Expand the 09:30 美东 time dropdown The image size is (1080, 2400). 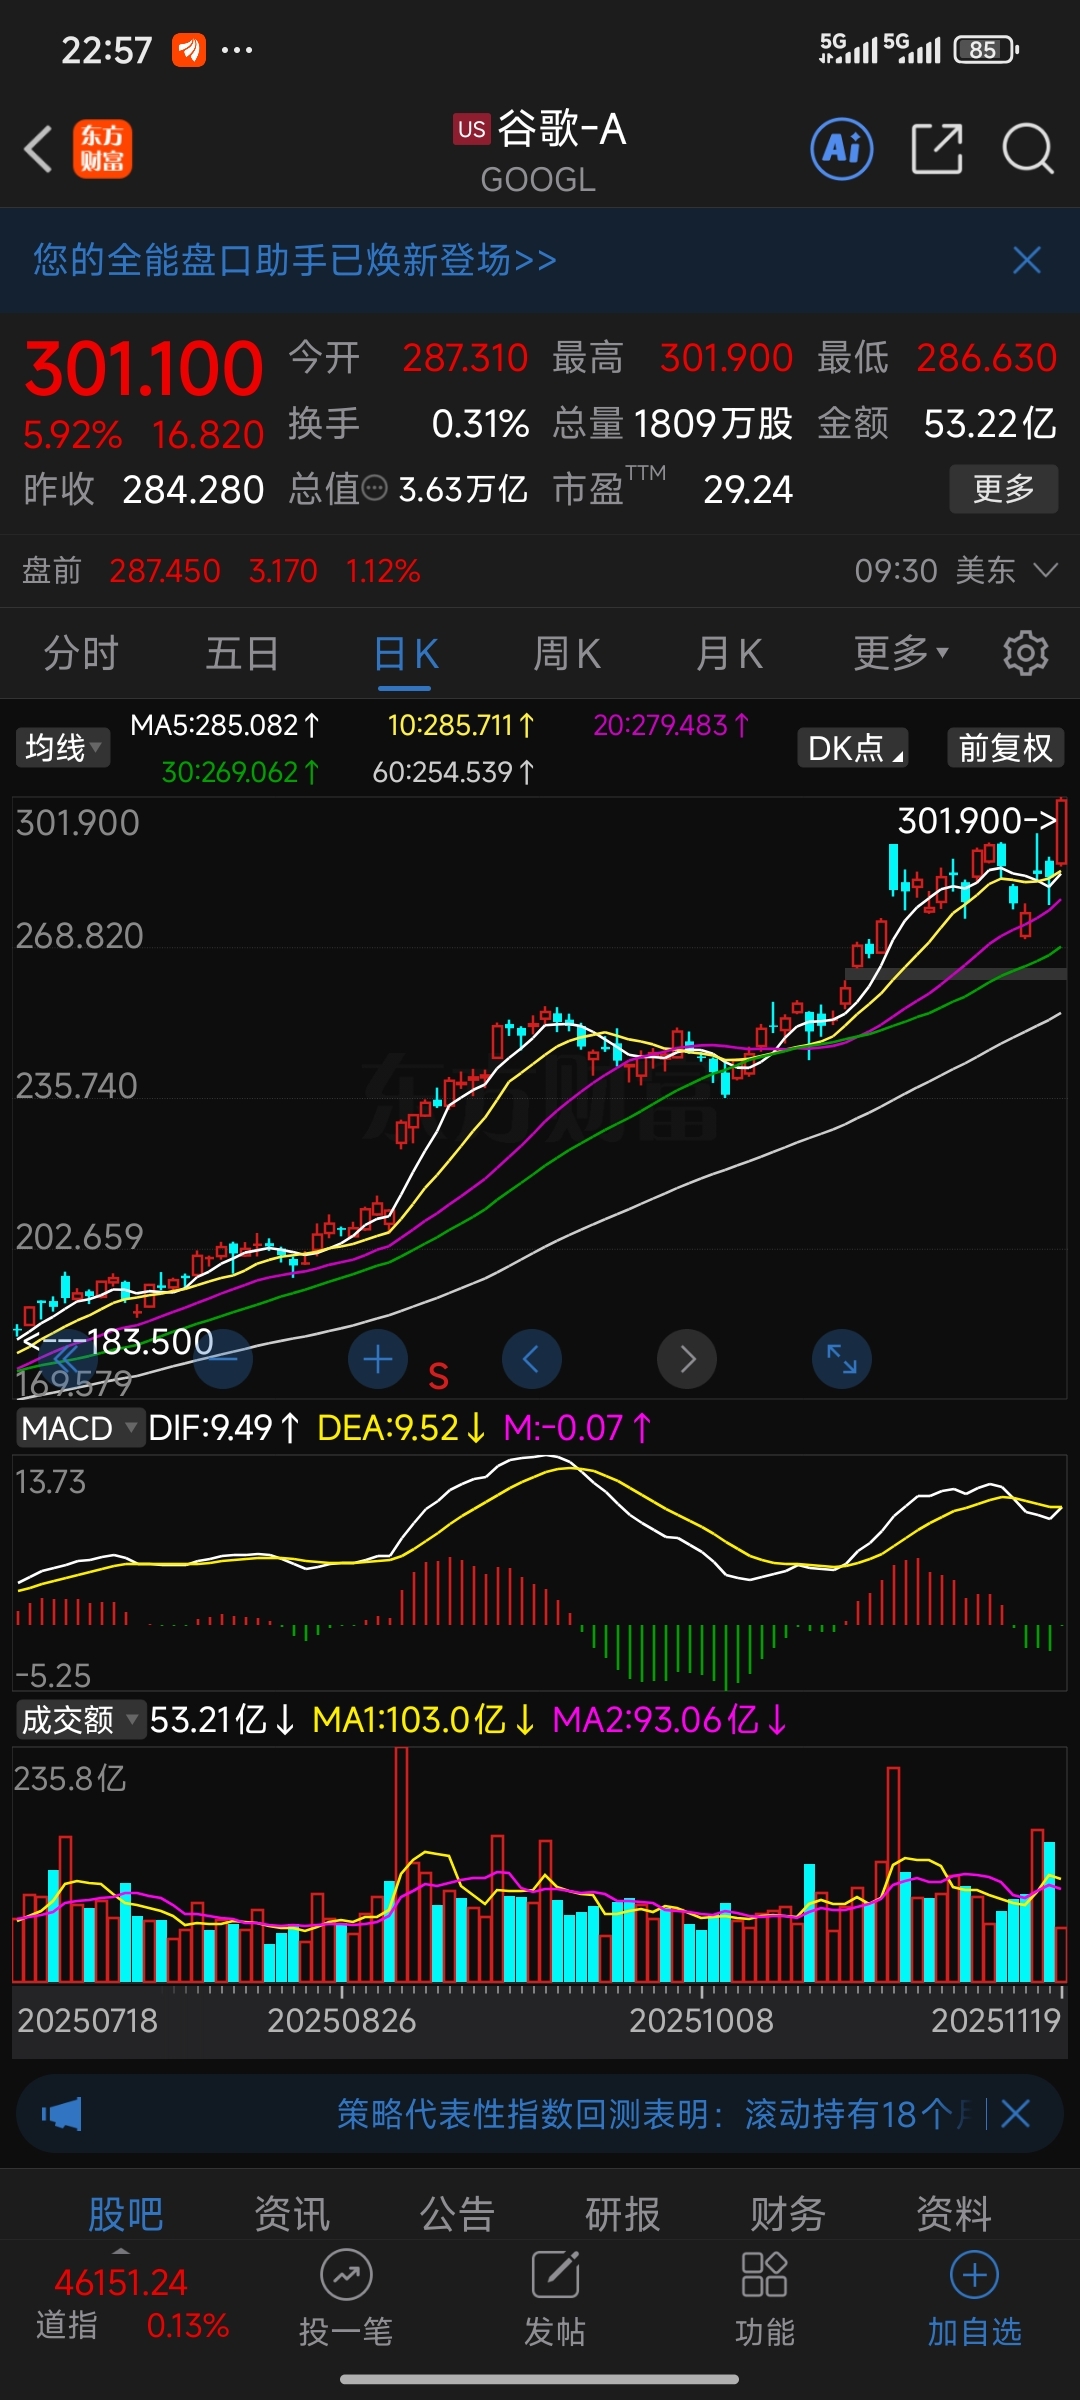coord(956,571)
